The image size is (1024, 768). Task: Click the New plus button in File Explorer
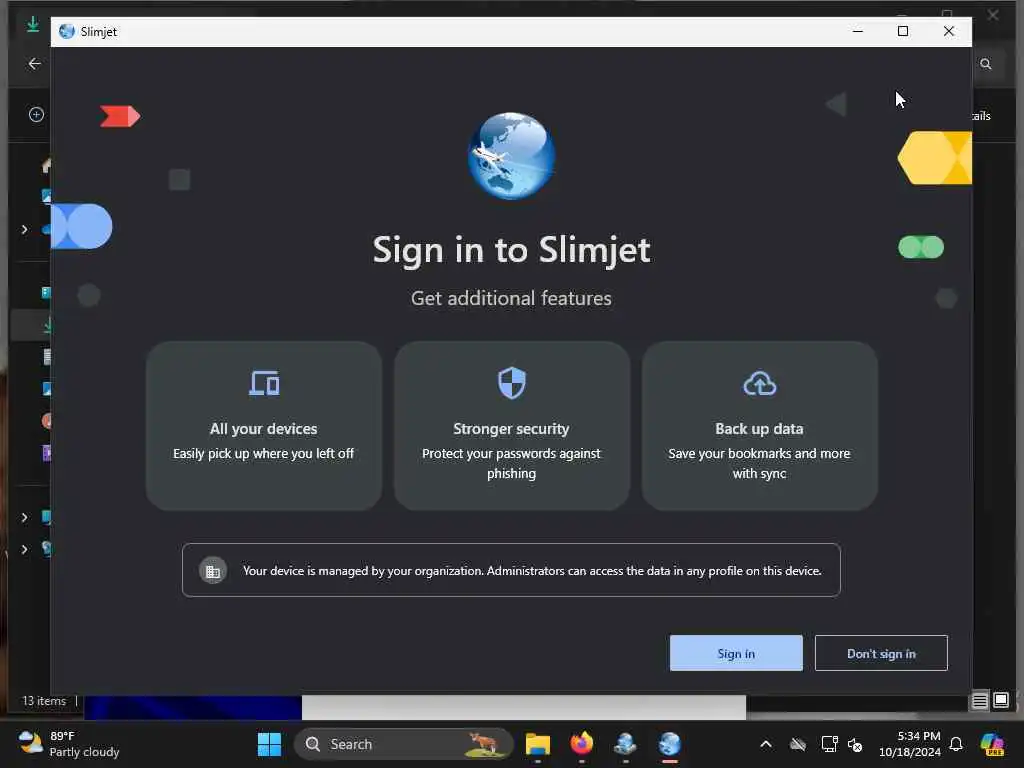(37, 115)
